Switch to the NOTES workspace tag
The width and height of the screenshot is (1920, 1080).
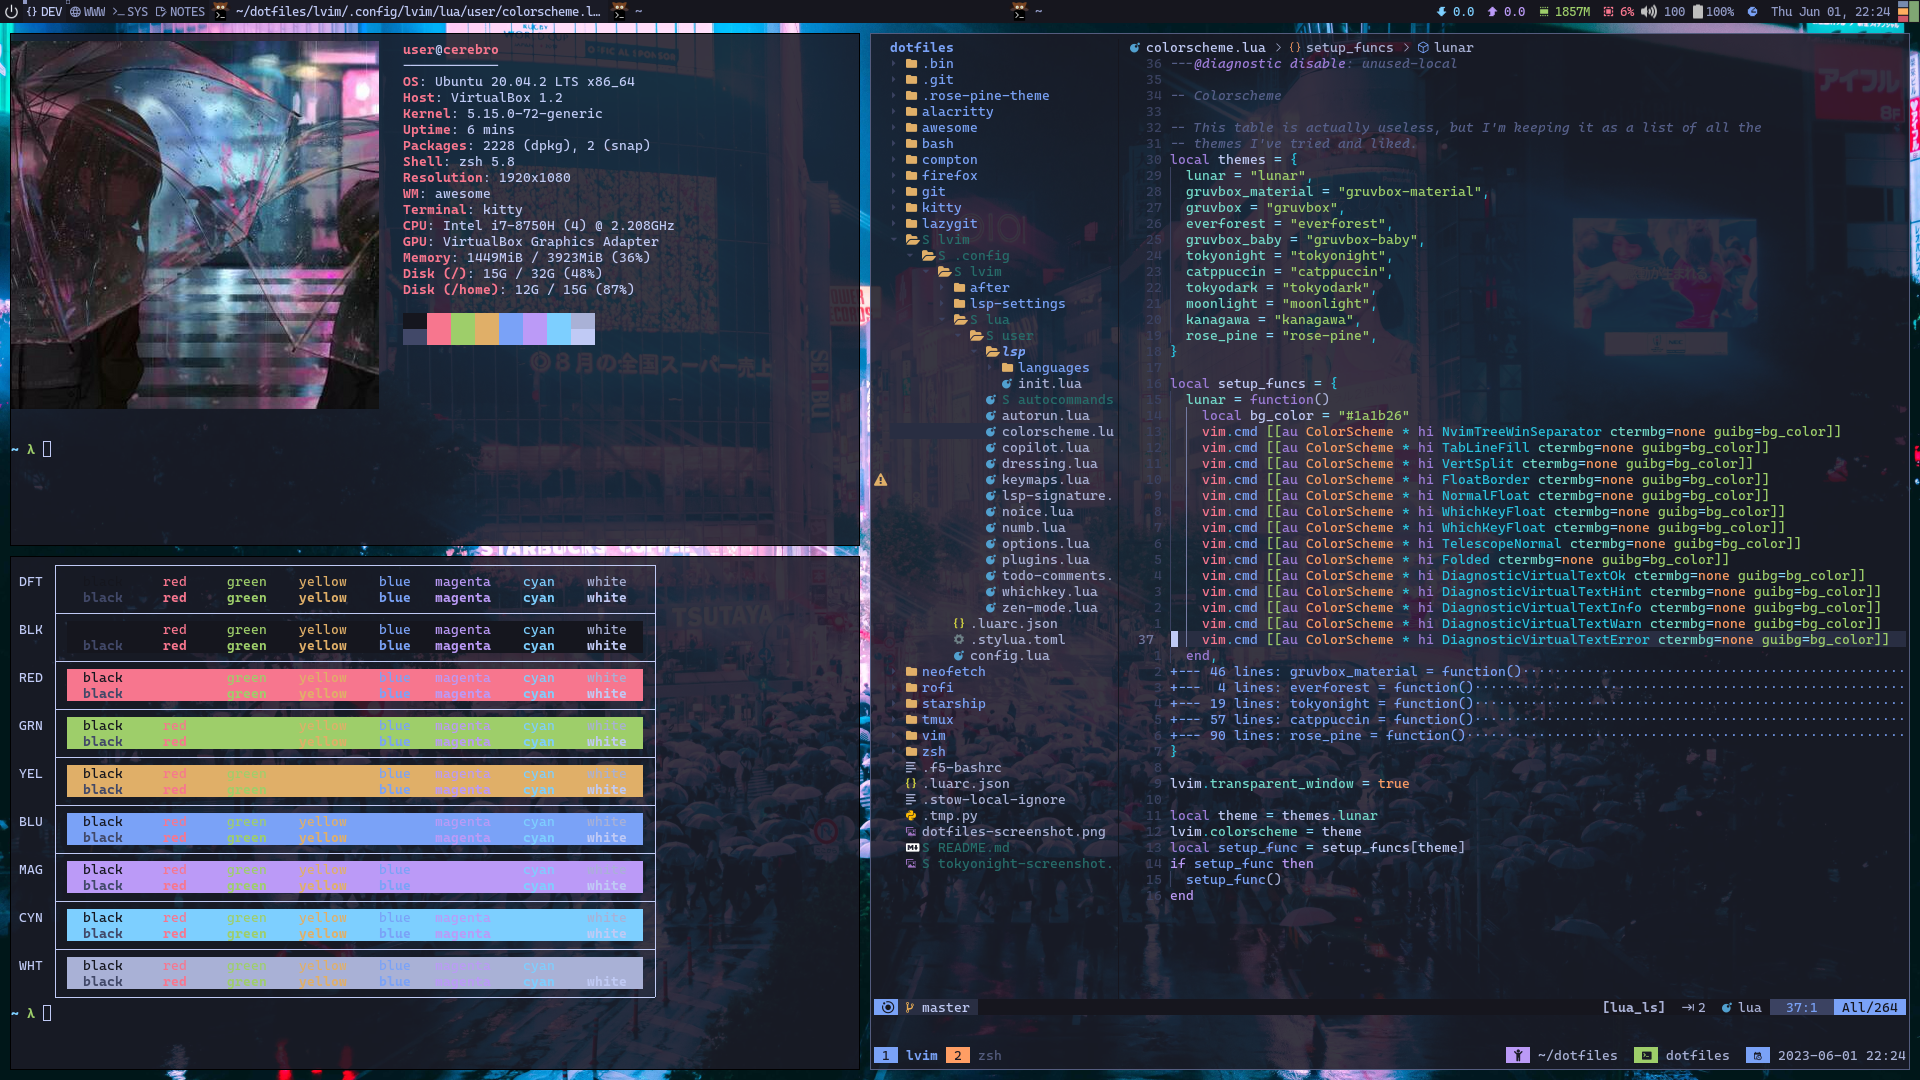point(180,12)
